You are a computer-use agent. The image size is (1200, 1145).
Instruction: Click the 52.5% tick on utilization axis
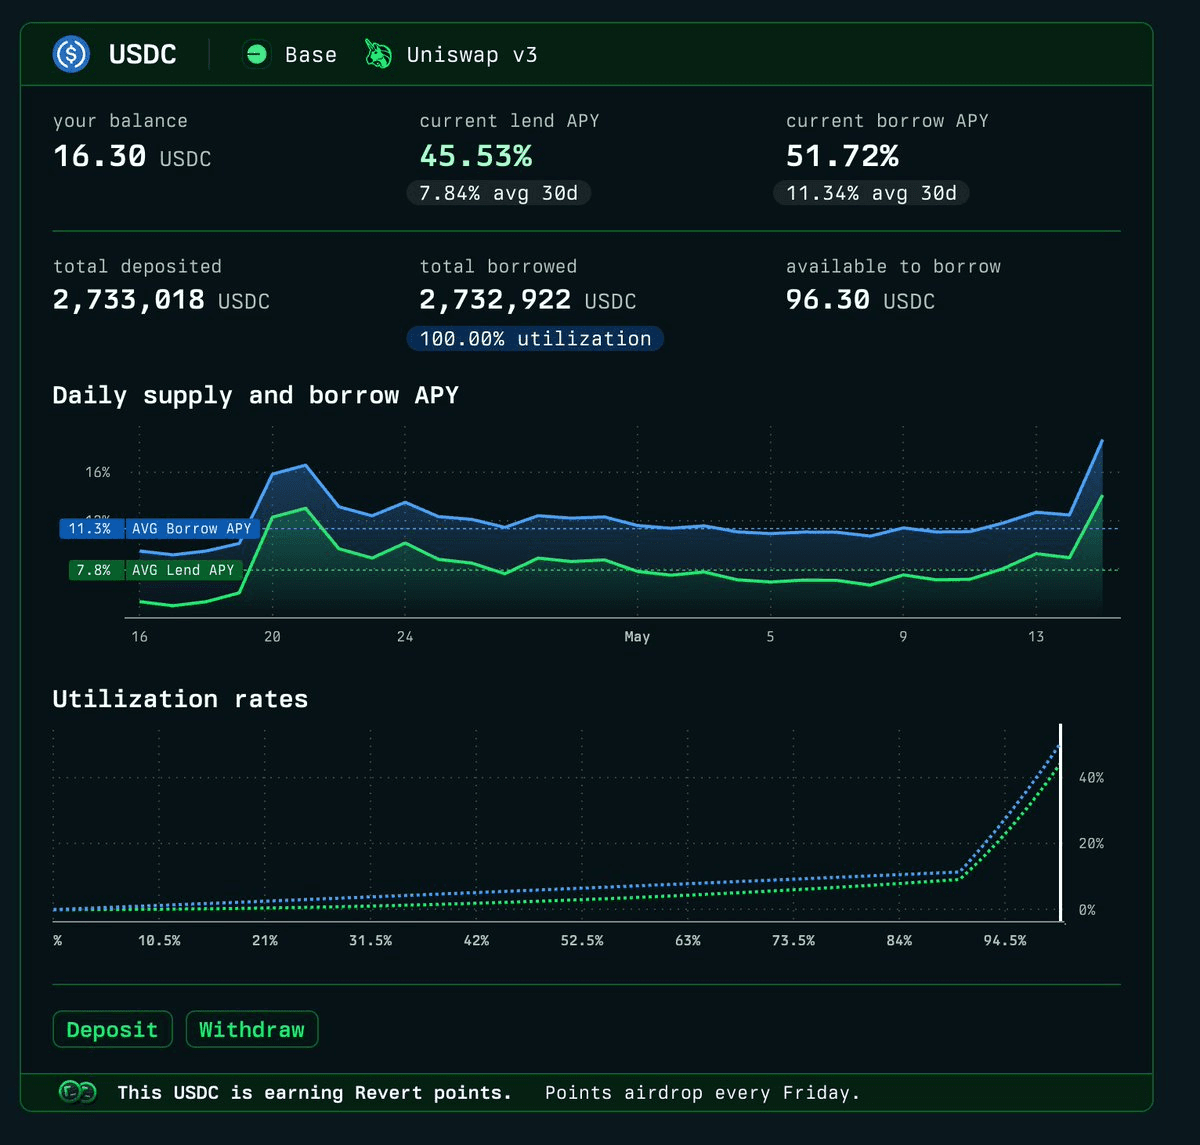[582, 941]
